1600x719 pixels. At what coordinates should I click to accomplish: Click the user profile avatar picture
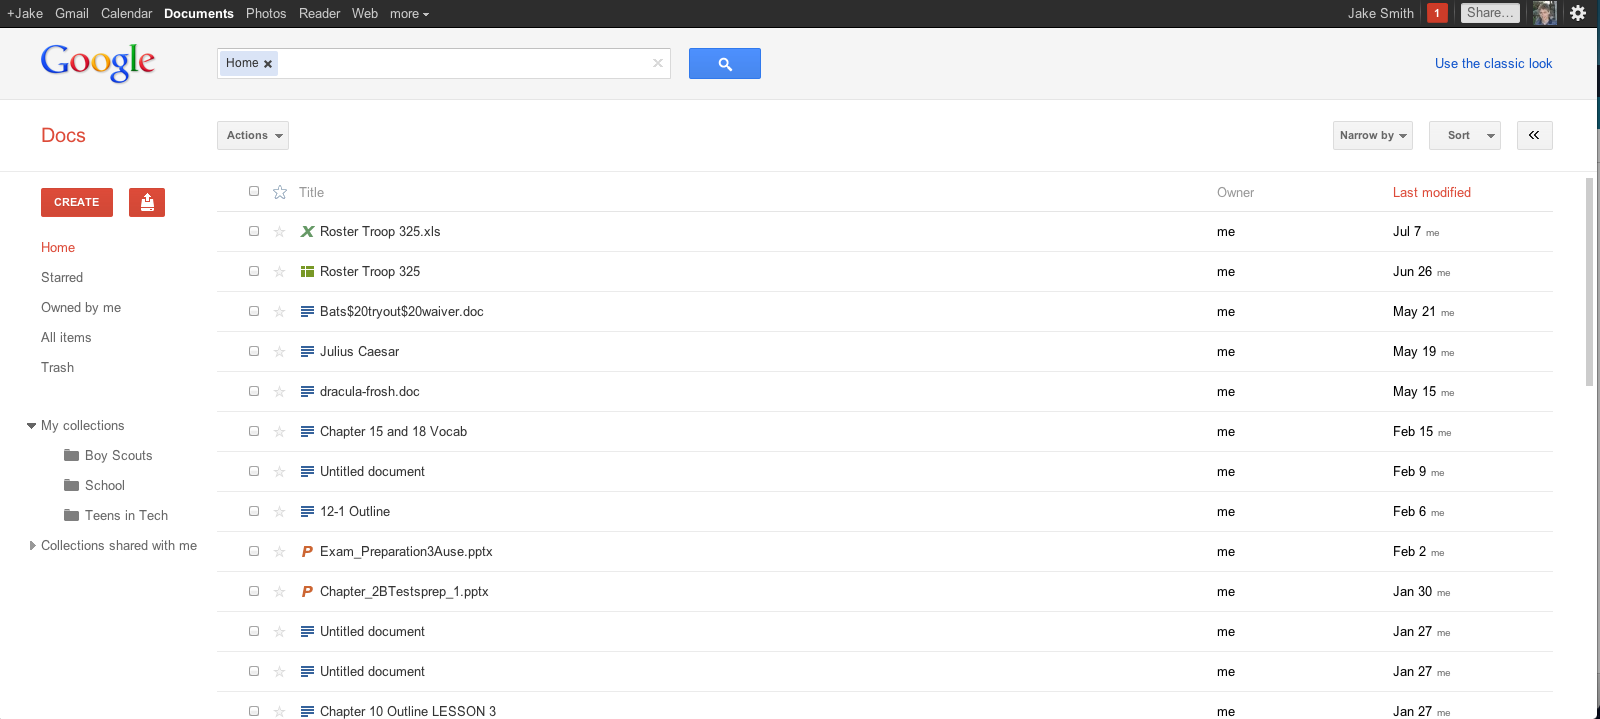pos(1545,13)
